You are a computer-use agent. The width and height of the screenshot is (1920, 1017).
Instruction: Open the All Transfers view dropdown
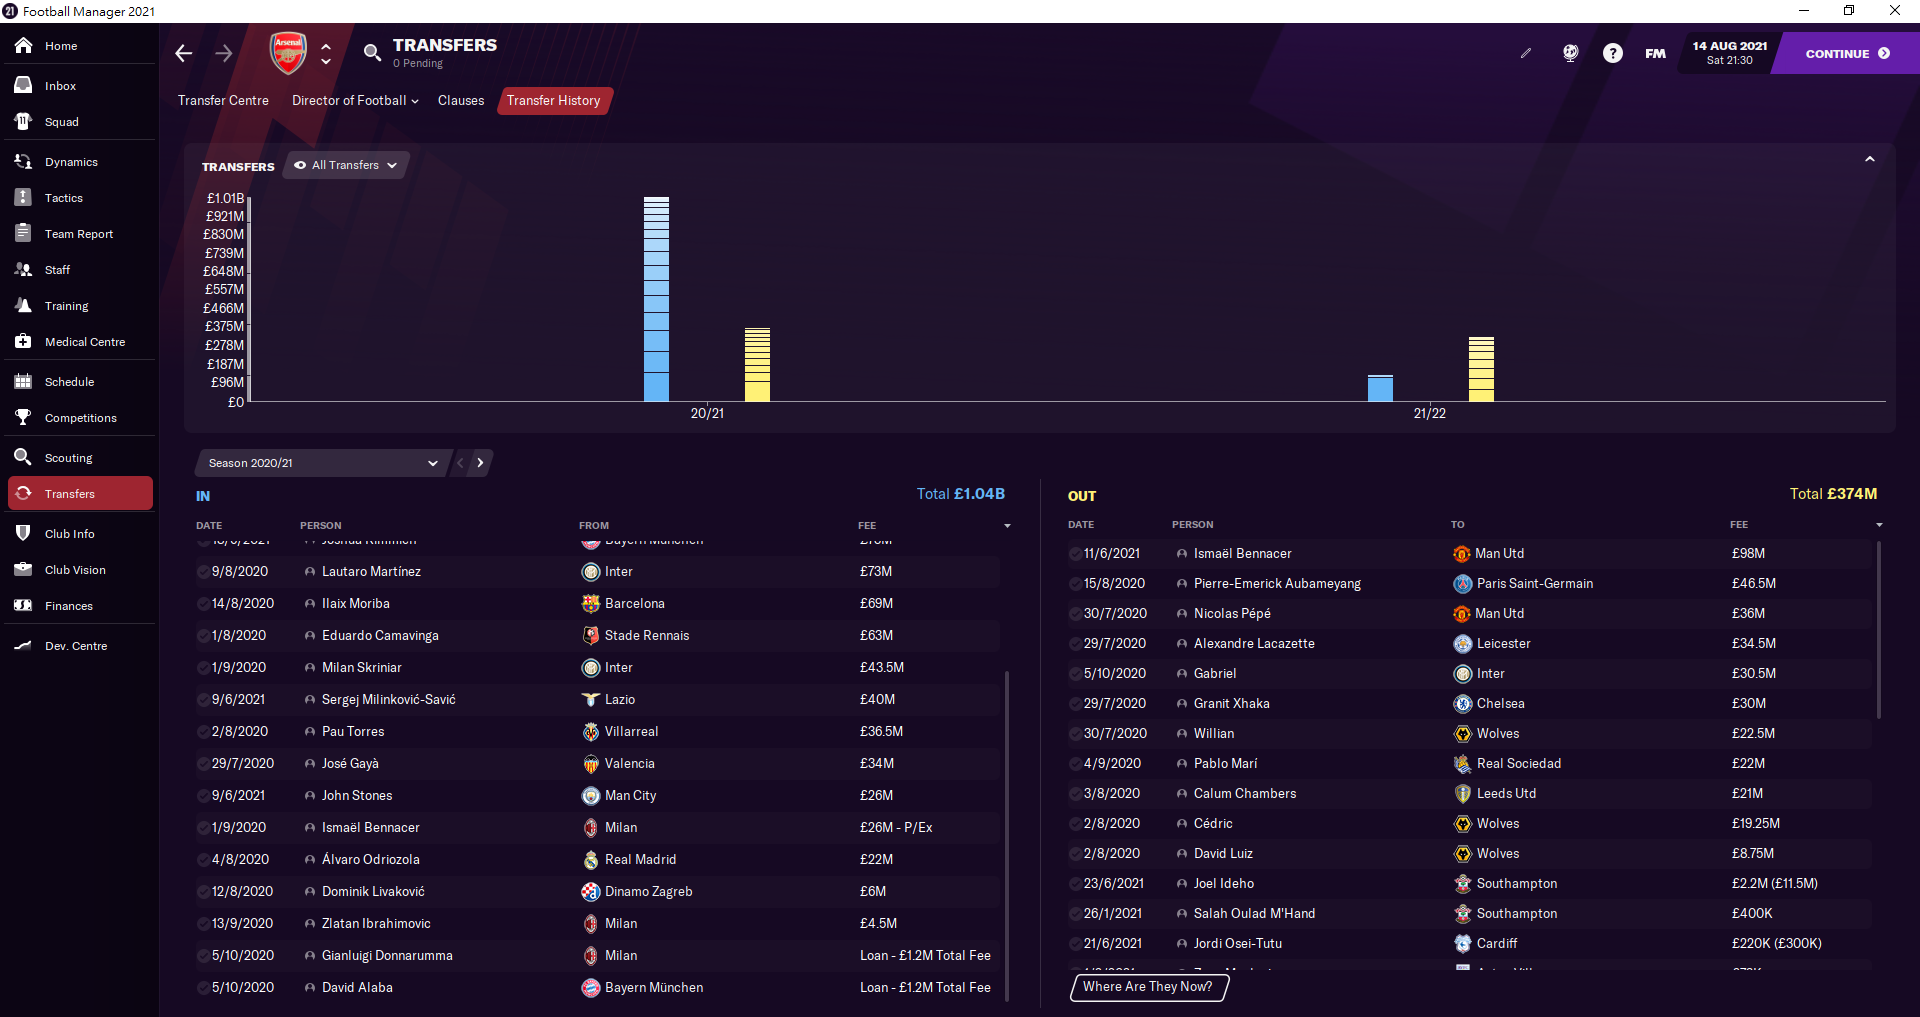click(346, 166)
